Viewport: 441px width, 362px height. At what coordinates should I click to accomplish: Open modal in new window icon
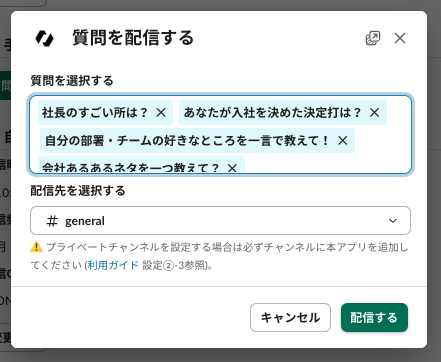click(373, 38)
